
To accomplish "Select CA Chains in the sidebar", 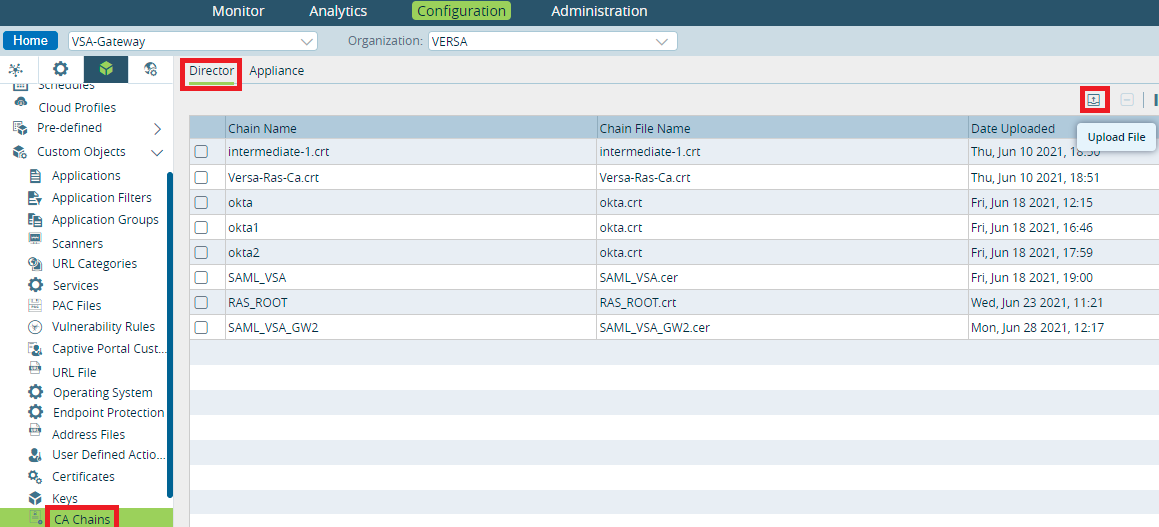I will 82,519.
